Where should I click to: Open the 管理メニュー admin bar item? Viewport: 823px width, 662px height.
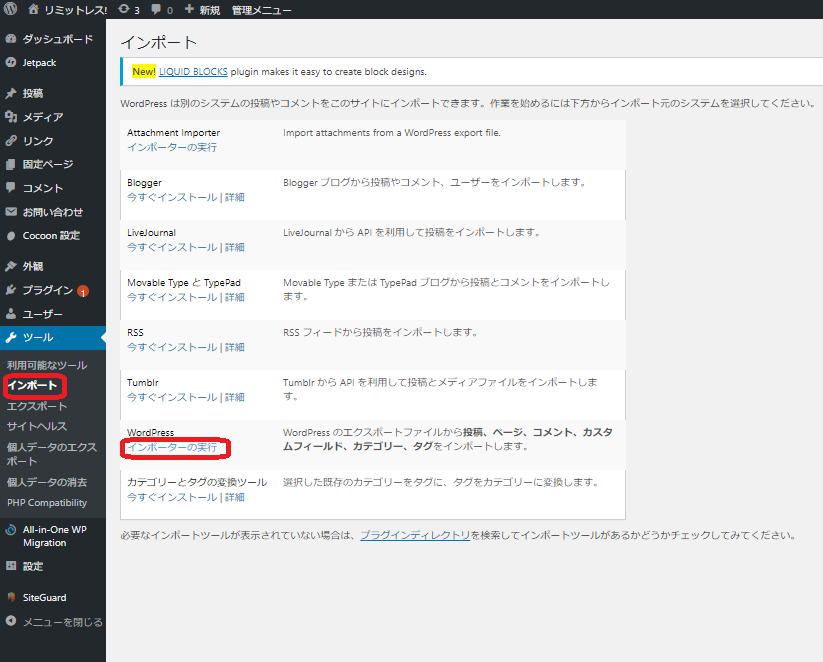click(x=261, y=10)
